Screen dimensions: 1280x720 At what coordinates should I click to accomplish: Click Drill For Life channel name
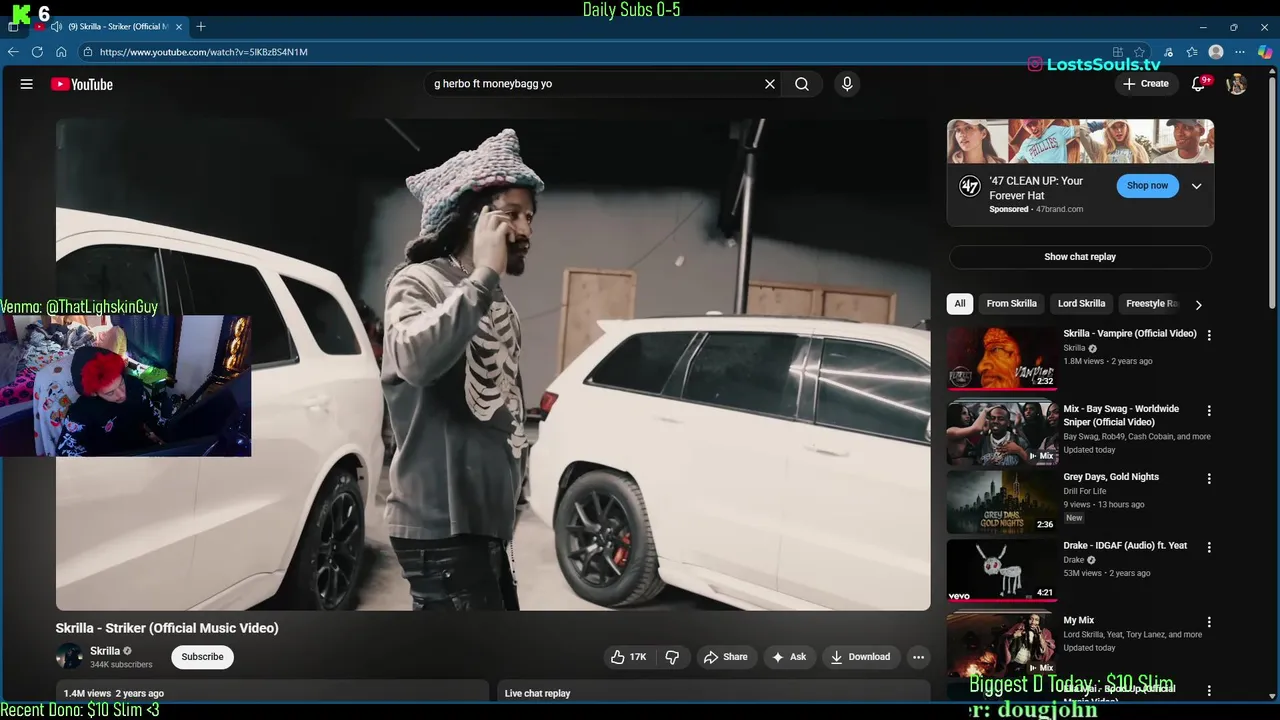click(x=1085, y=491)
